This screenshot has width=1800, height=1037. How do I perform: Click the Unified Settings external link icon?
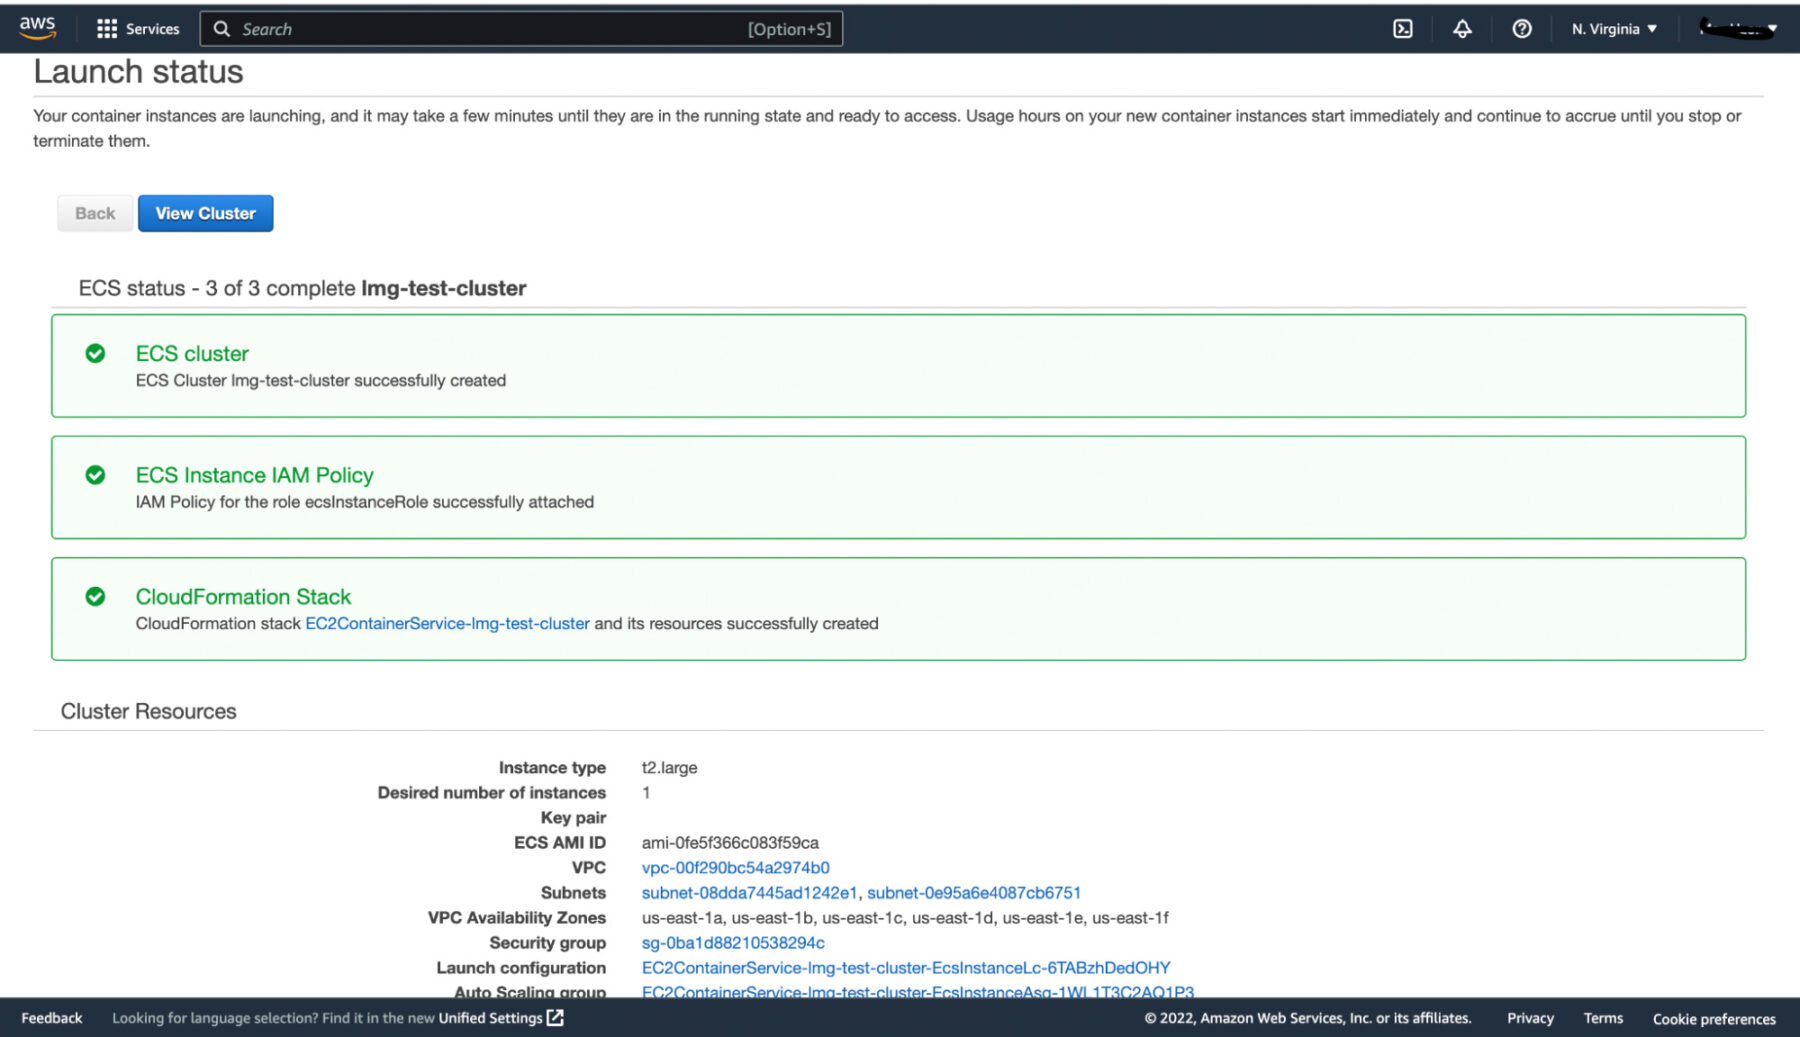(555, 1018)
